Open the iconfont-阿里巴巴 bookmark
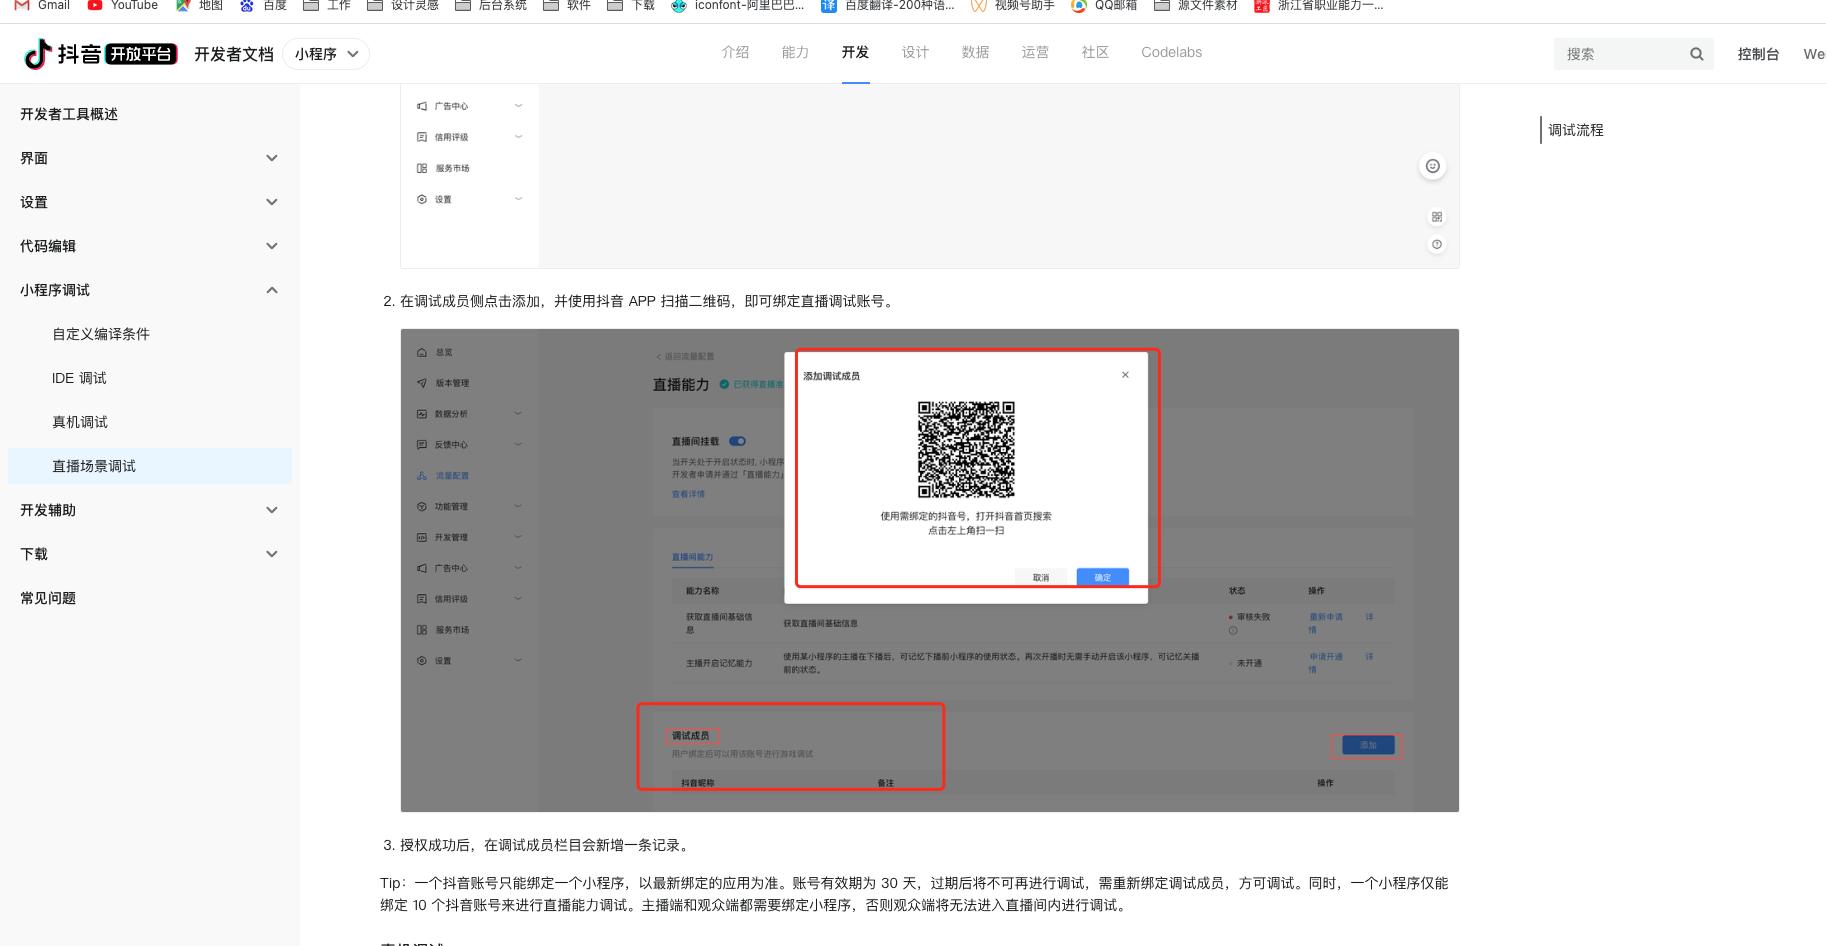 pos(737,5)
